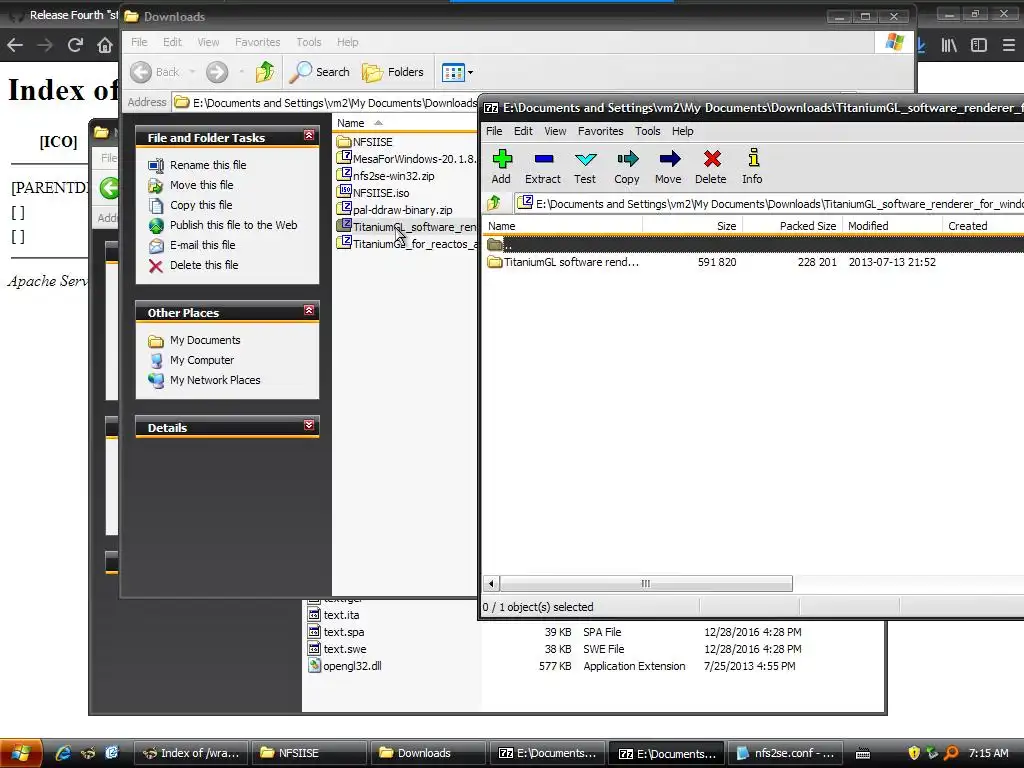Open the 7-Zip Help menu
This screenshot has height=768, width=1024.
tap(682, 131)
